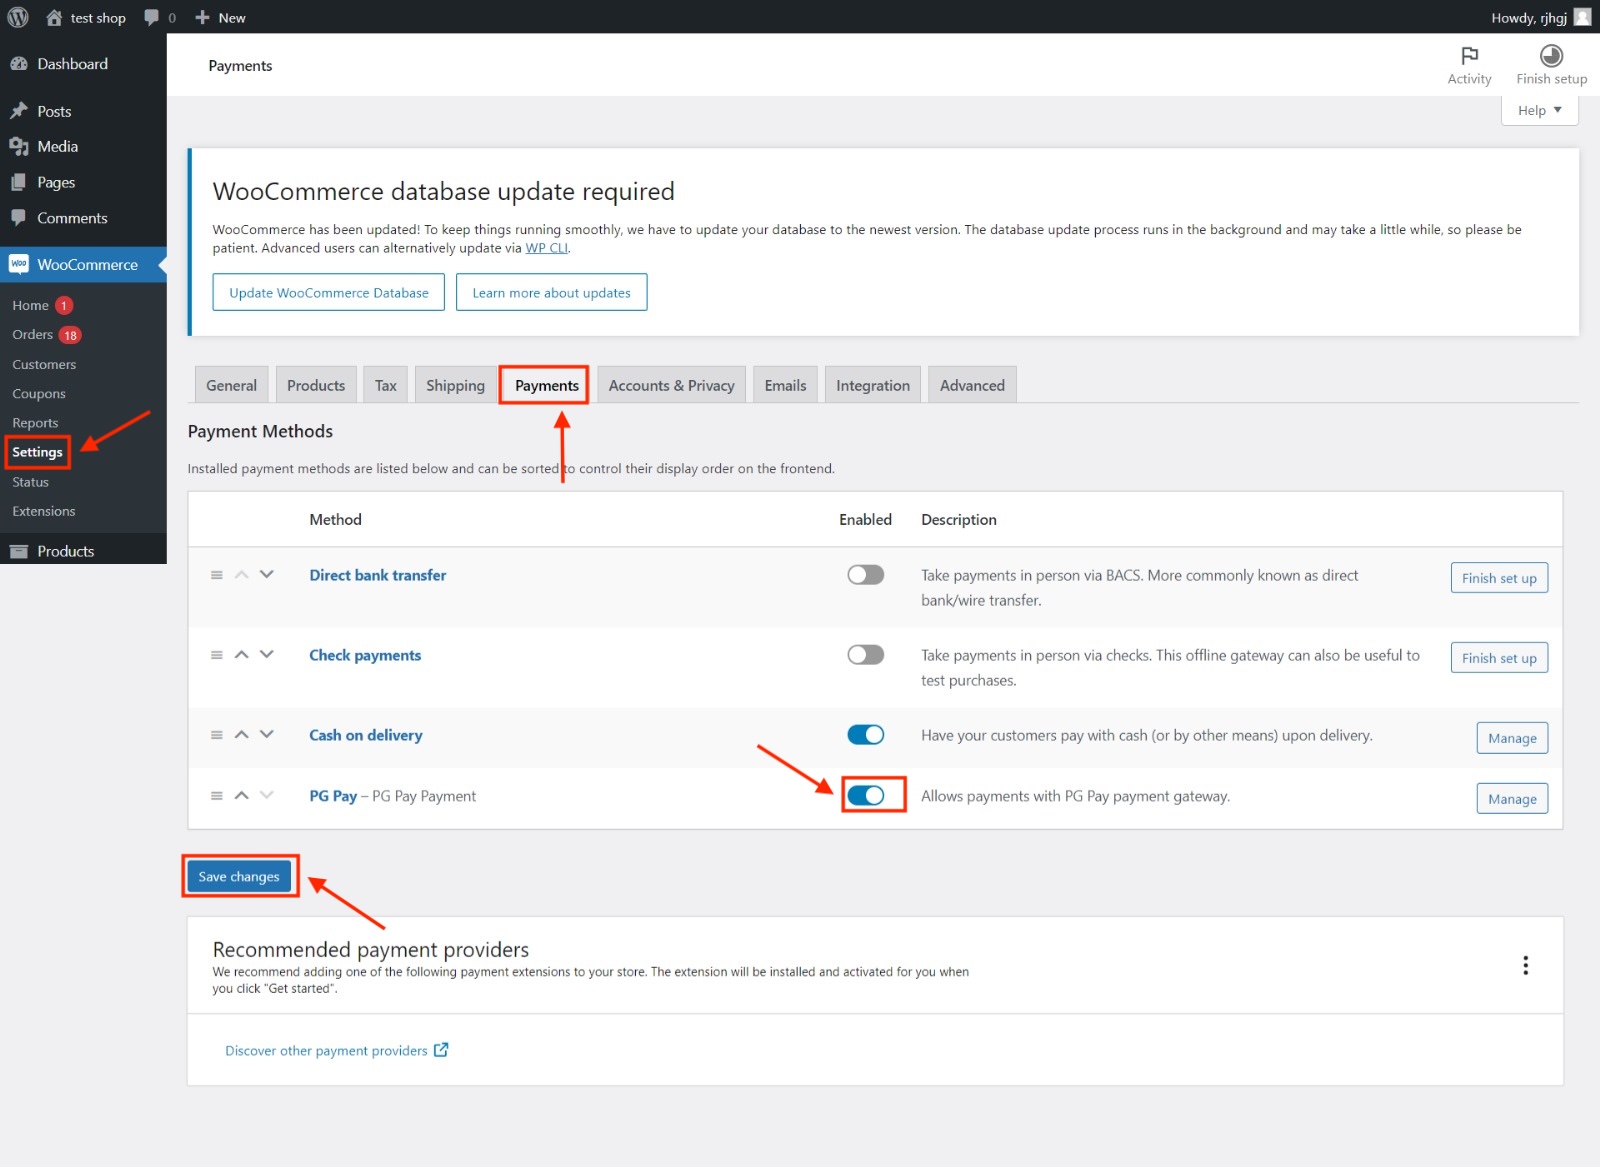
Task: Click the Save changes button
Action: click(x=239, y=877)
